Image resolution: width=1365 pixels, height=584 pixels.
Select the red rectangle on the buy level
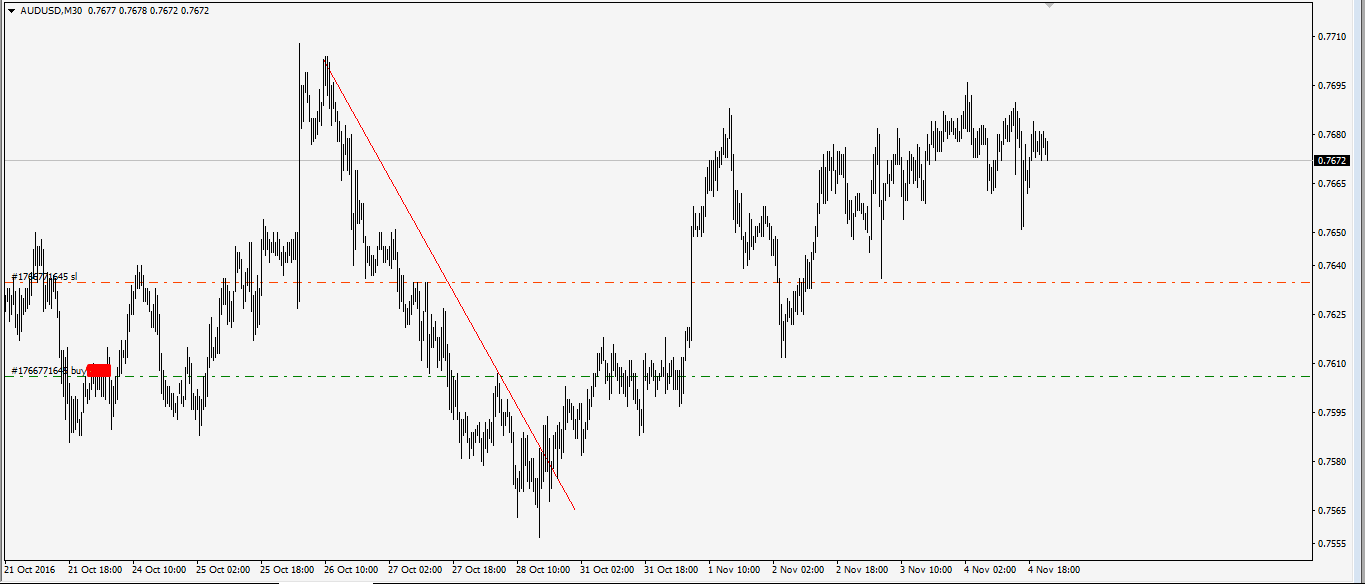tap(99, 370)
